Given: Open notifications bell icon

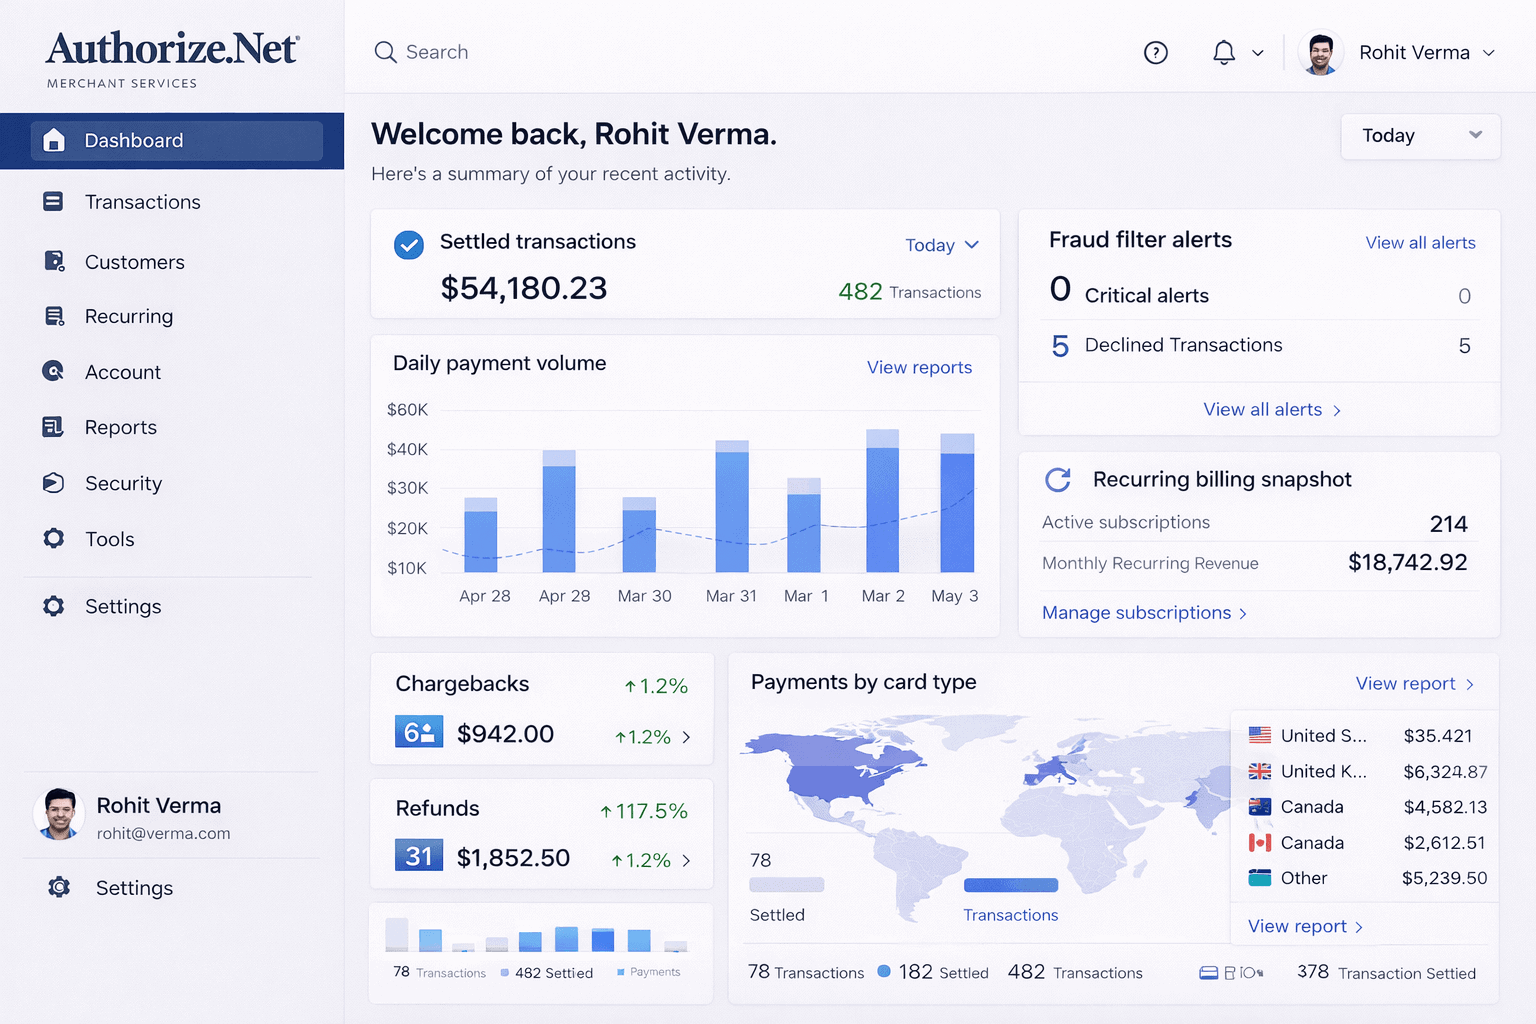Looking at the screenshot, I should (1223, 53).
